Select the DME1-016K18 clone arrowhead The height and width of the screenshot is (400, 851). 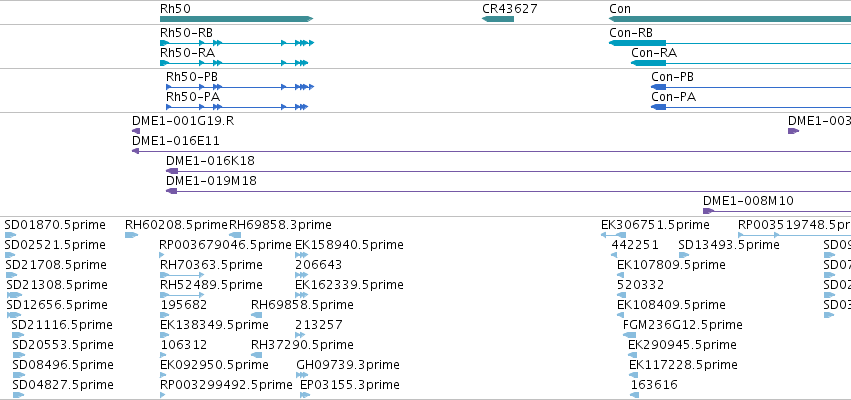tap(172, 171)
